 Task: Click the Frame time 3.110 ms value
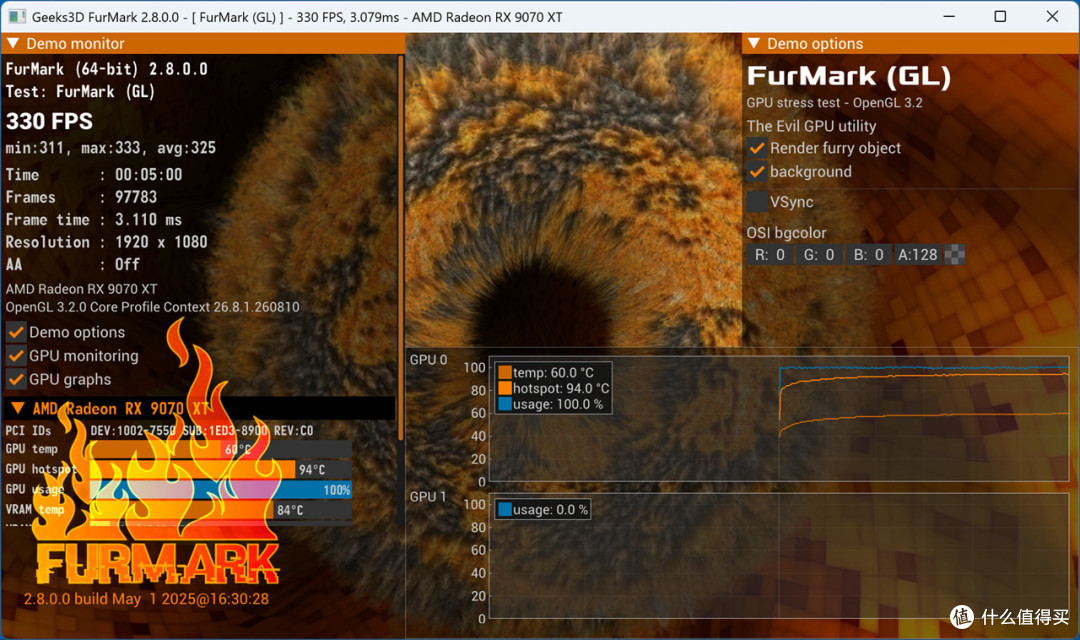coord(148,220)
